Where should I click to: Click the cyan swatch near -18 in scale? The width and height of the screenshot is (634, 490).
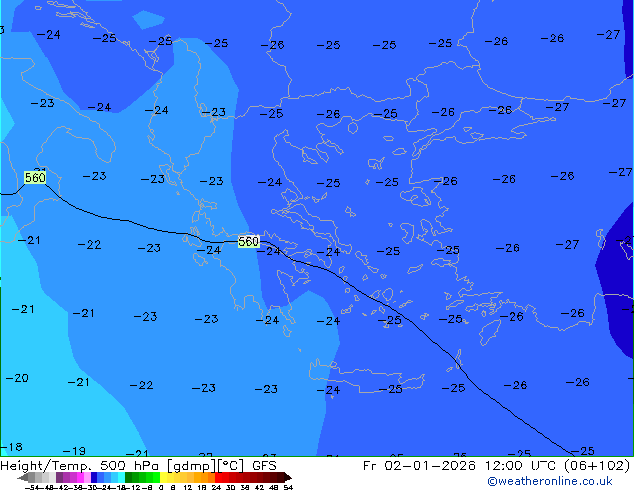(x=121, y=477)
